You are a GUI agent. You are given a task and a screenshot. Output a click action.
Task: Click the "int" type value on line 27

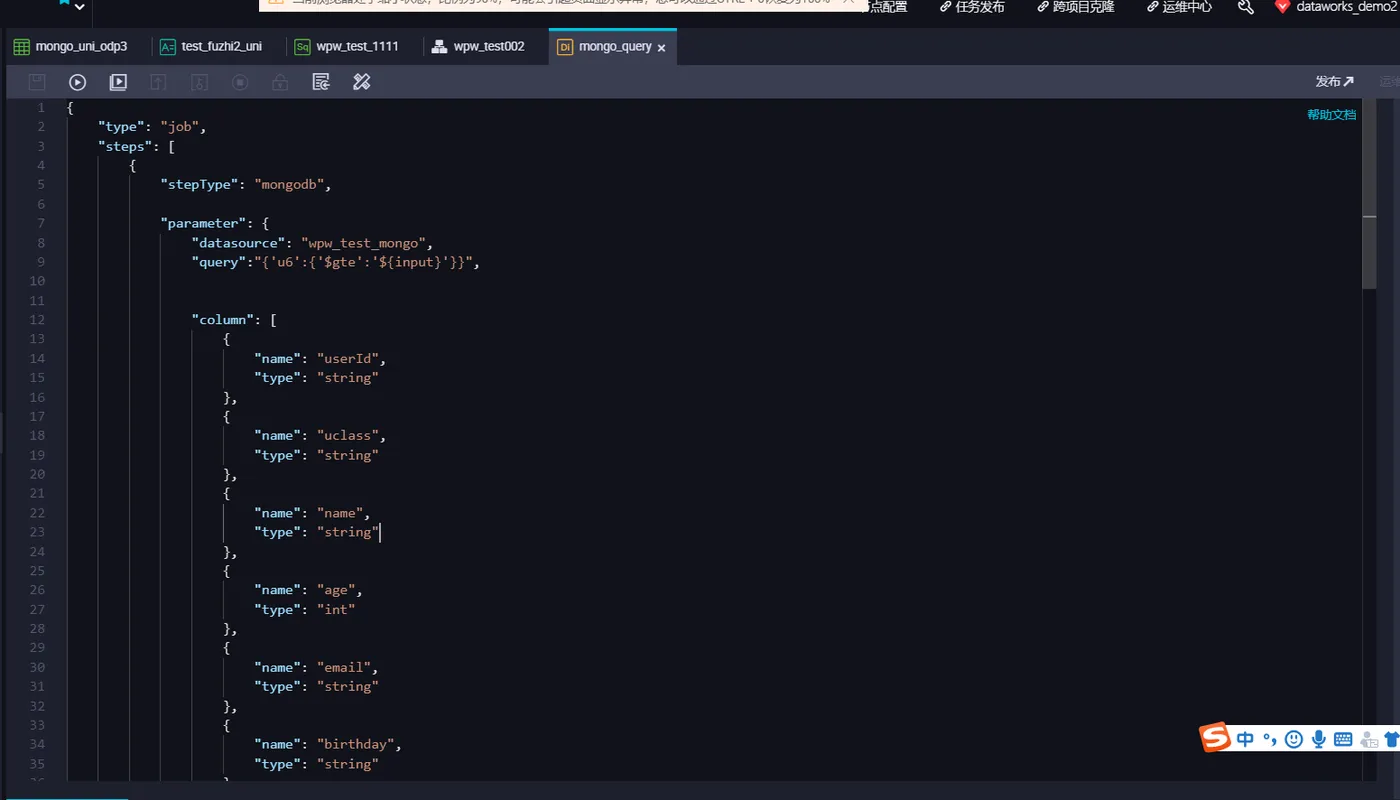(x=336, y=609)
